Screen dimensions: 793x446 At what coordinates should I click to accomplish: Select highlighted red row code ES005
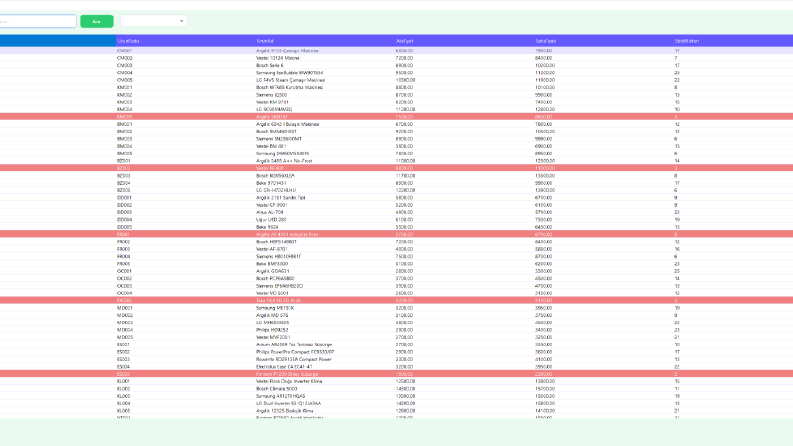coord(123,374)
